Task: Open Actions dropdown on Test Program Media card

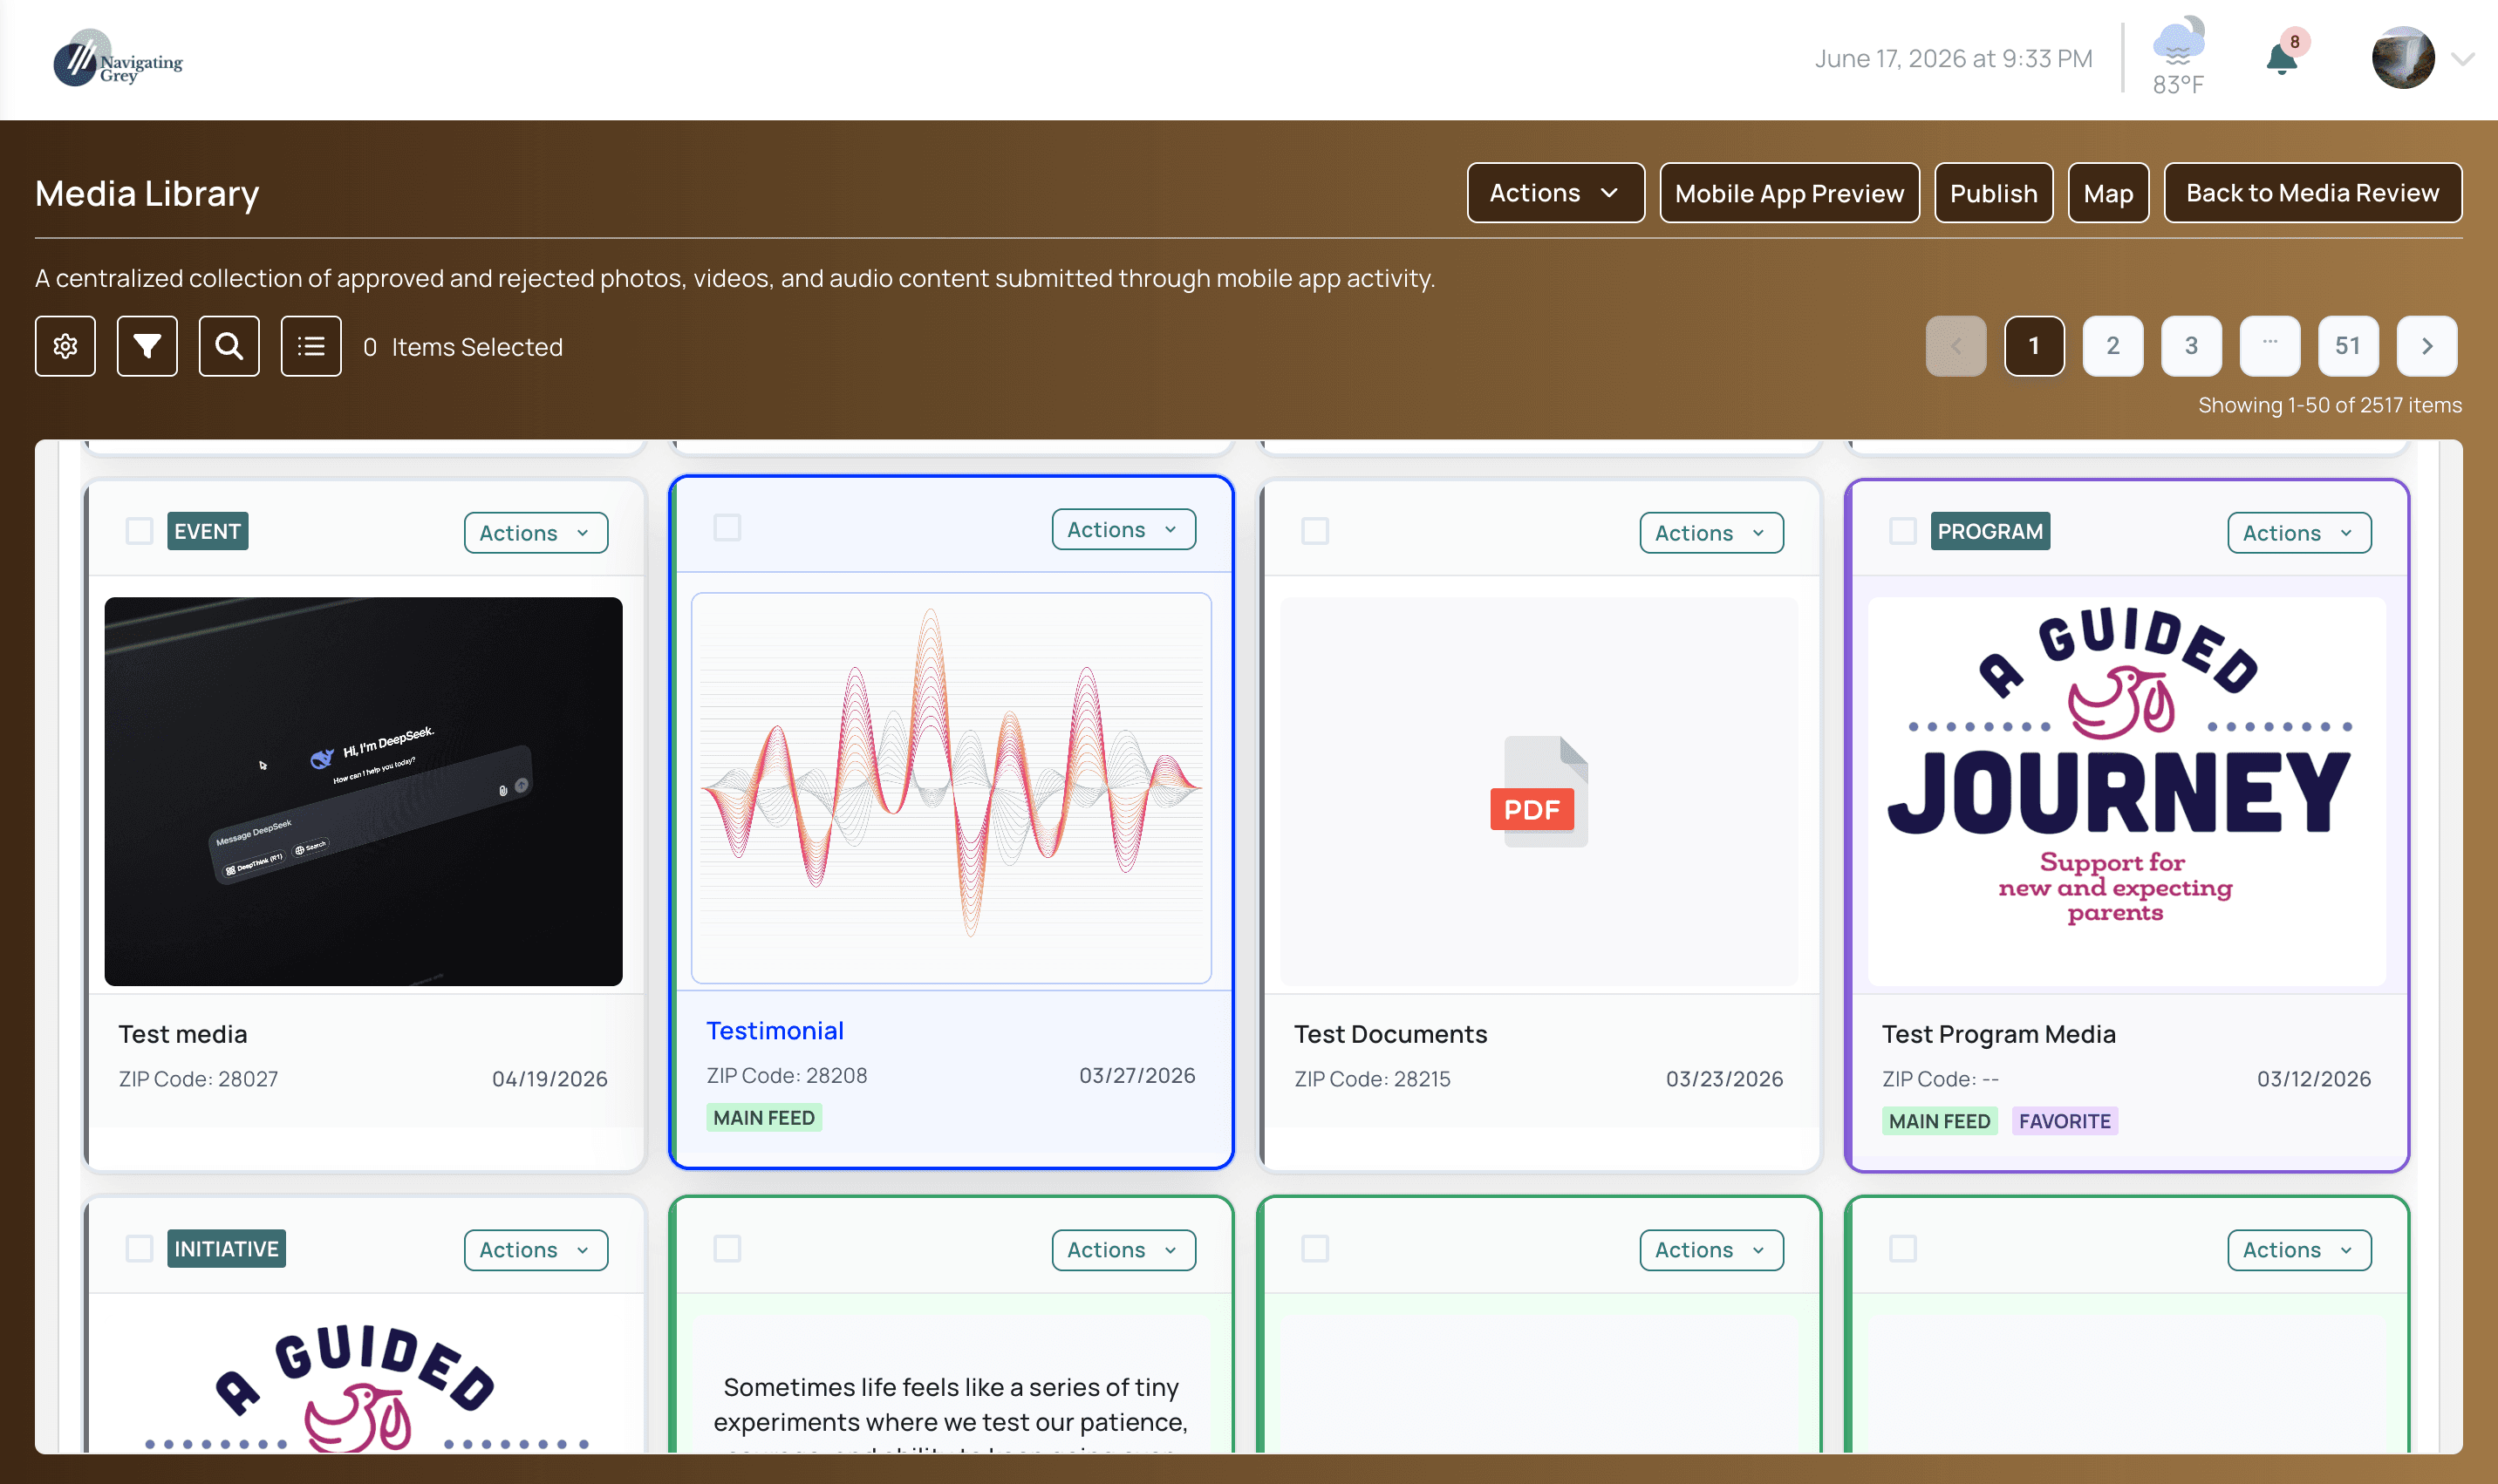Action: tap(2300, 533)
